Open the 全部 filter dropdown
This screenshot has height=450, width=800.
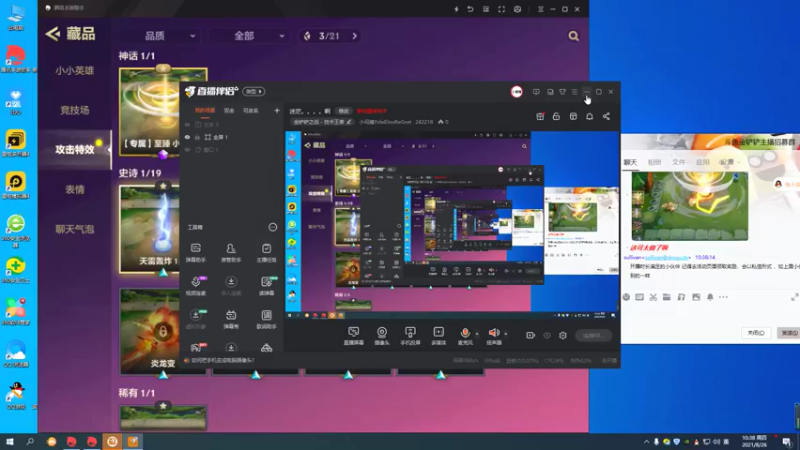tap(259, 36)
